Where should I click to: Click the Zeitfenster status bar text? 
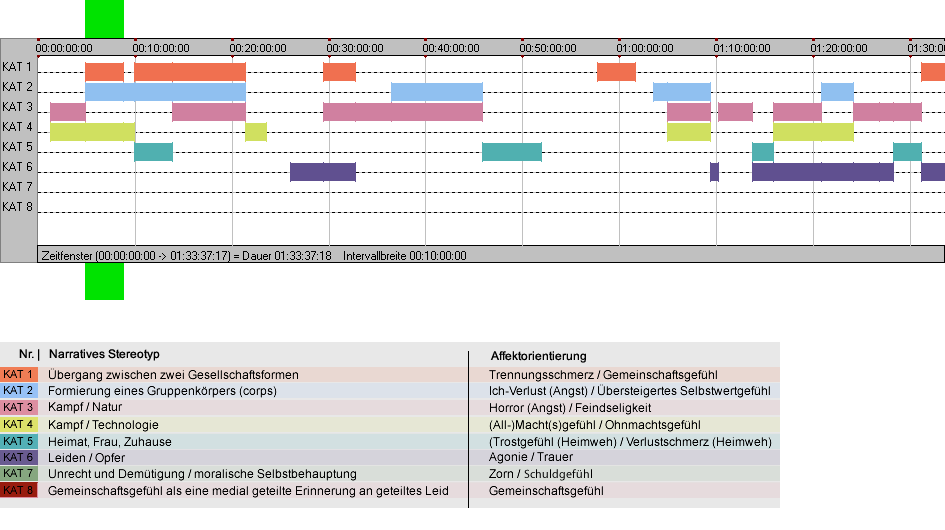pyautogui.click(x=186, y=256)
